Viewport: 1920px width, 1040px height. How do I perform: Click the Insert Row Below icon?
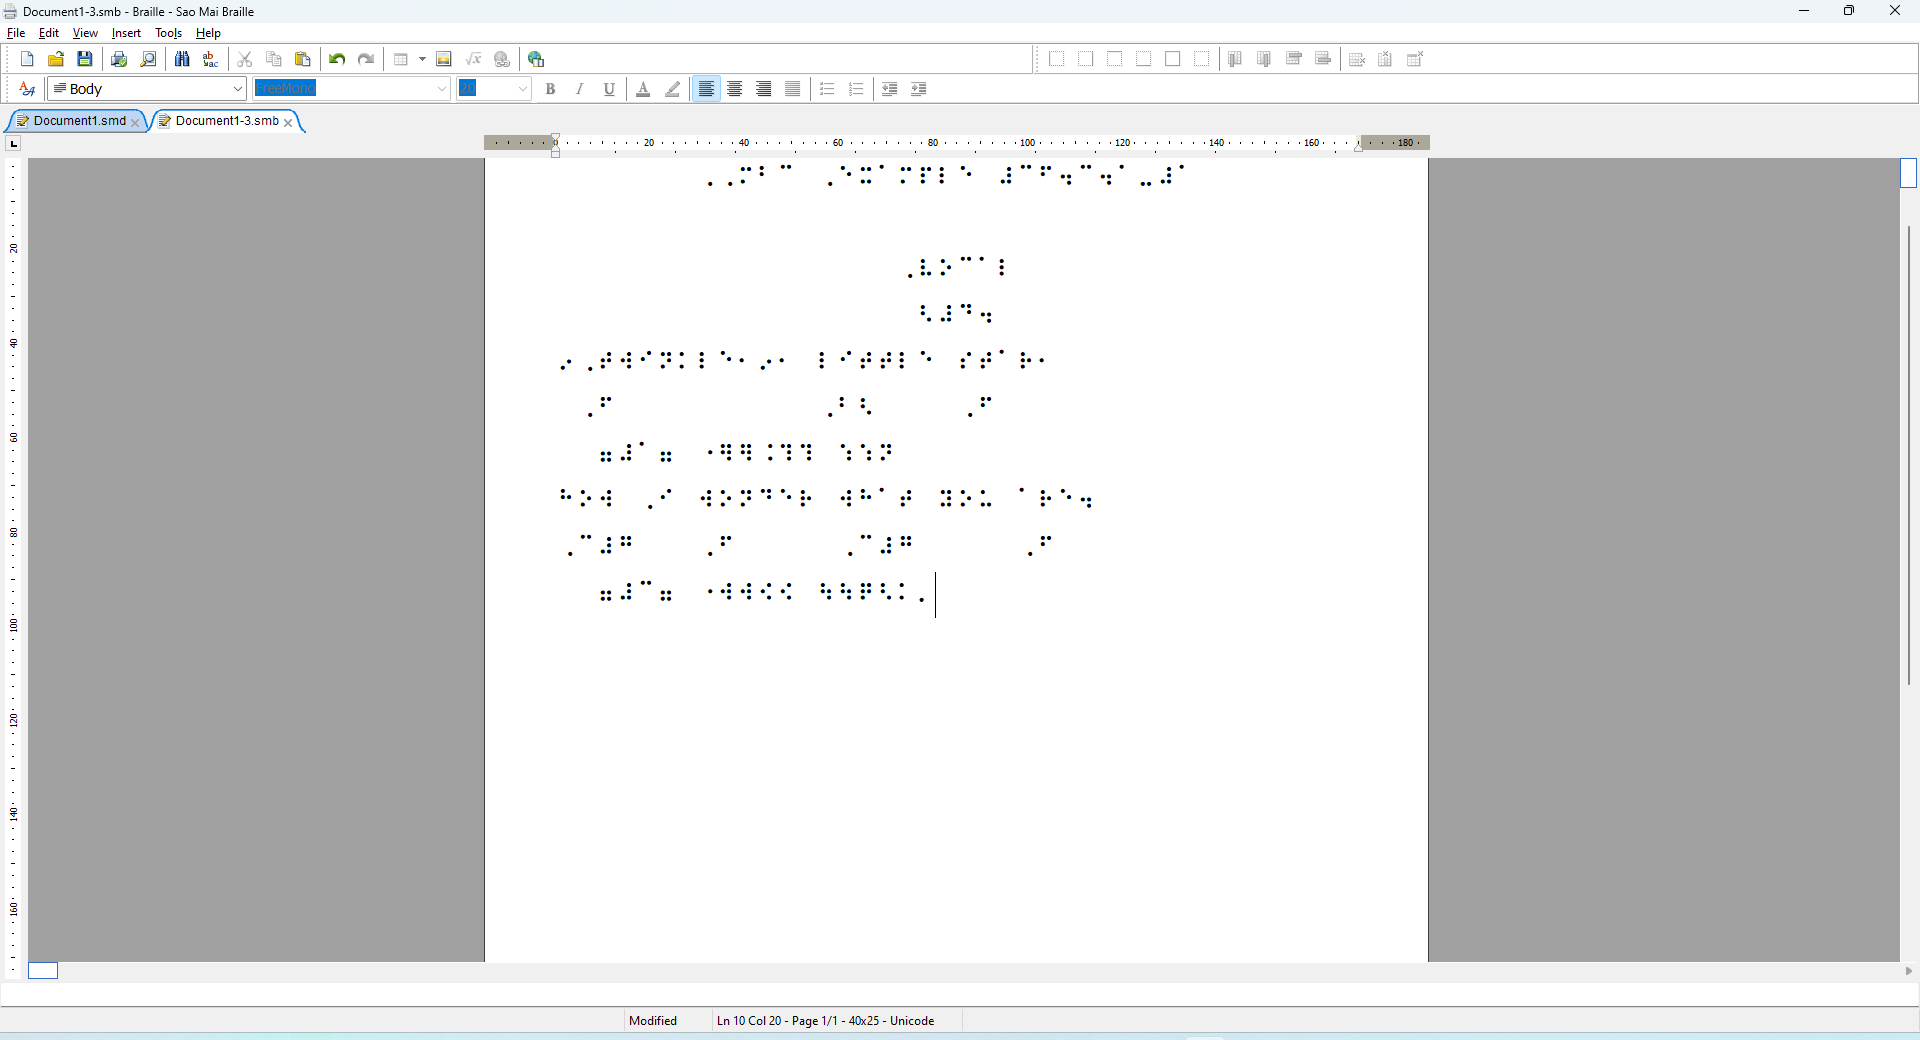tap(1323, 59)
